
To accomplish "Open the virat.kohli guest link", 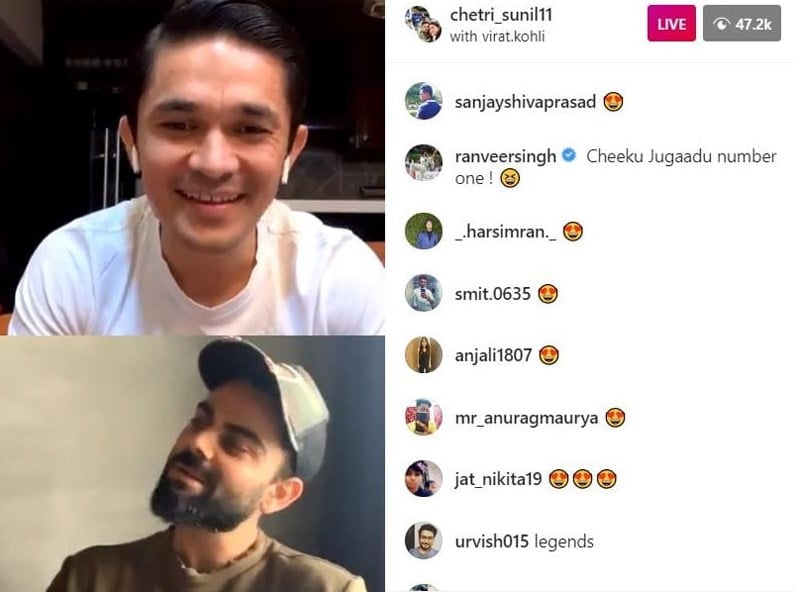I will pyautogui.click(x=514, y=36).
